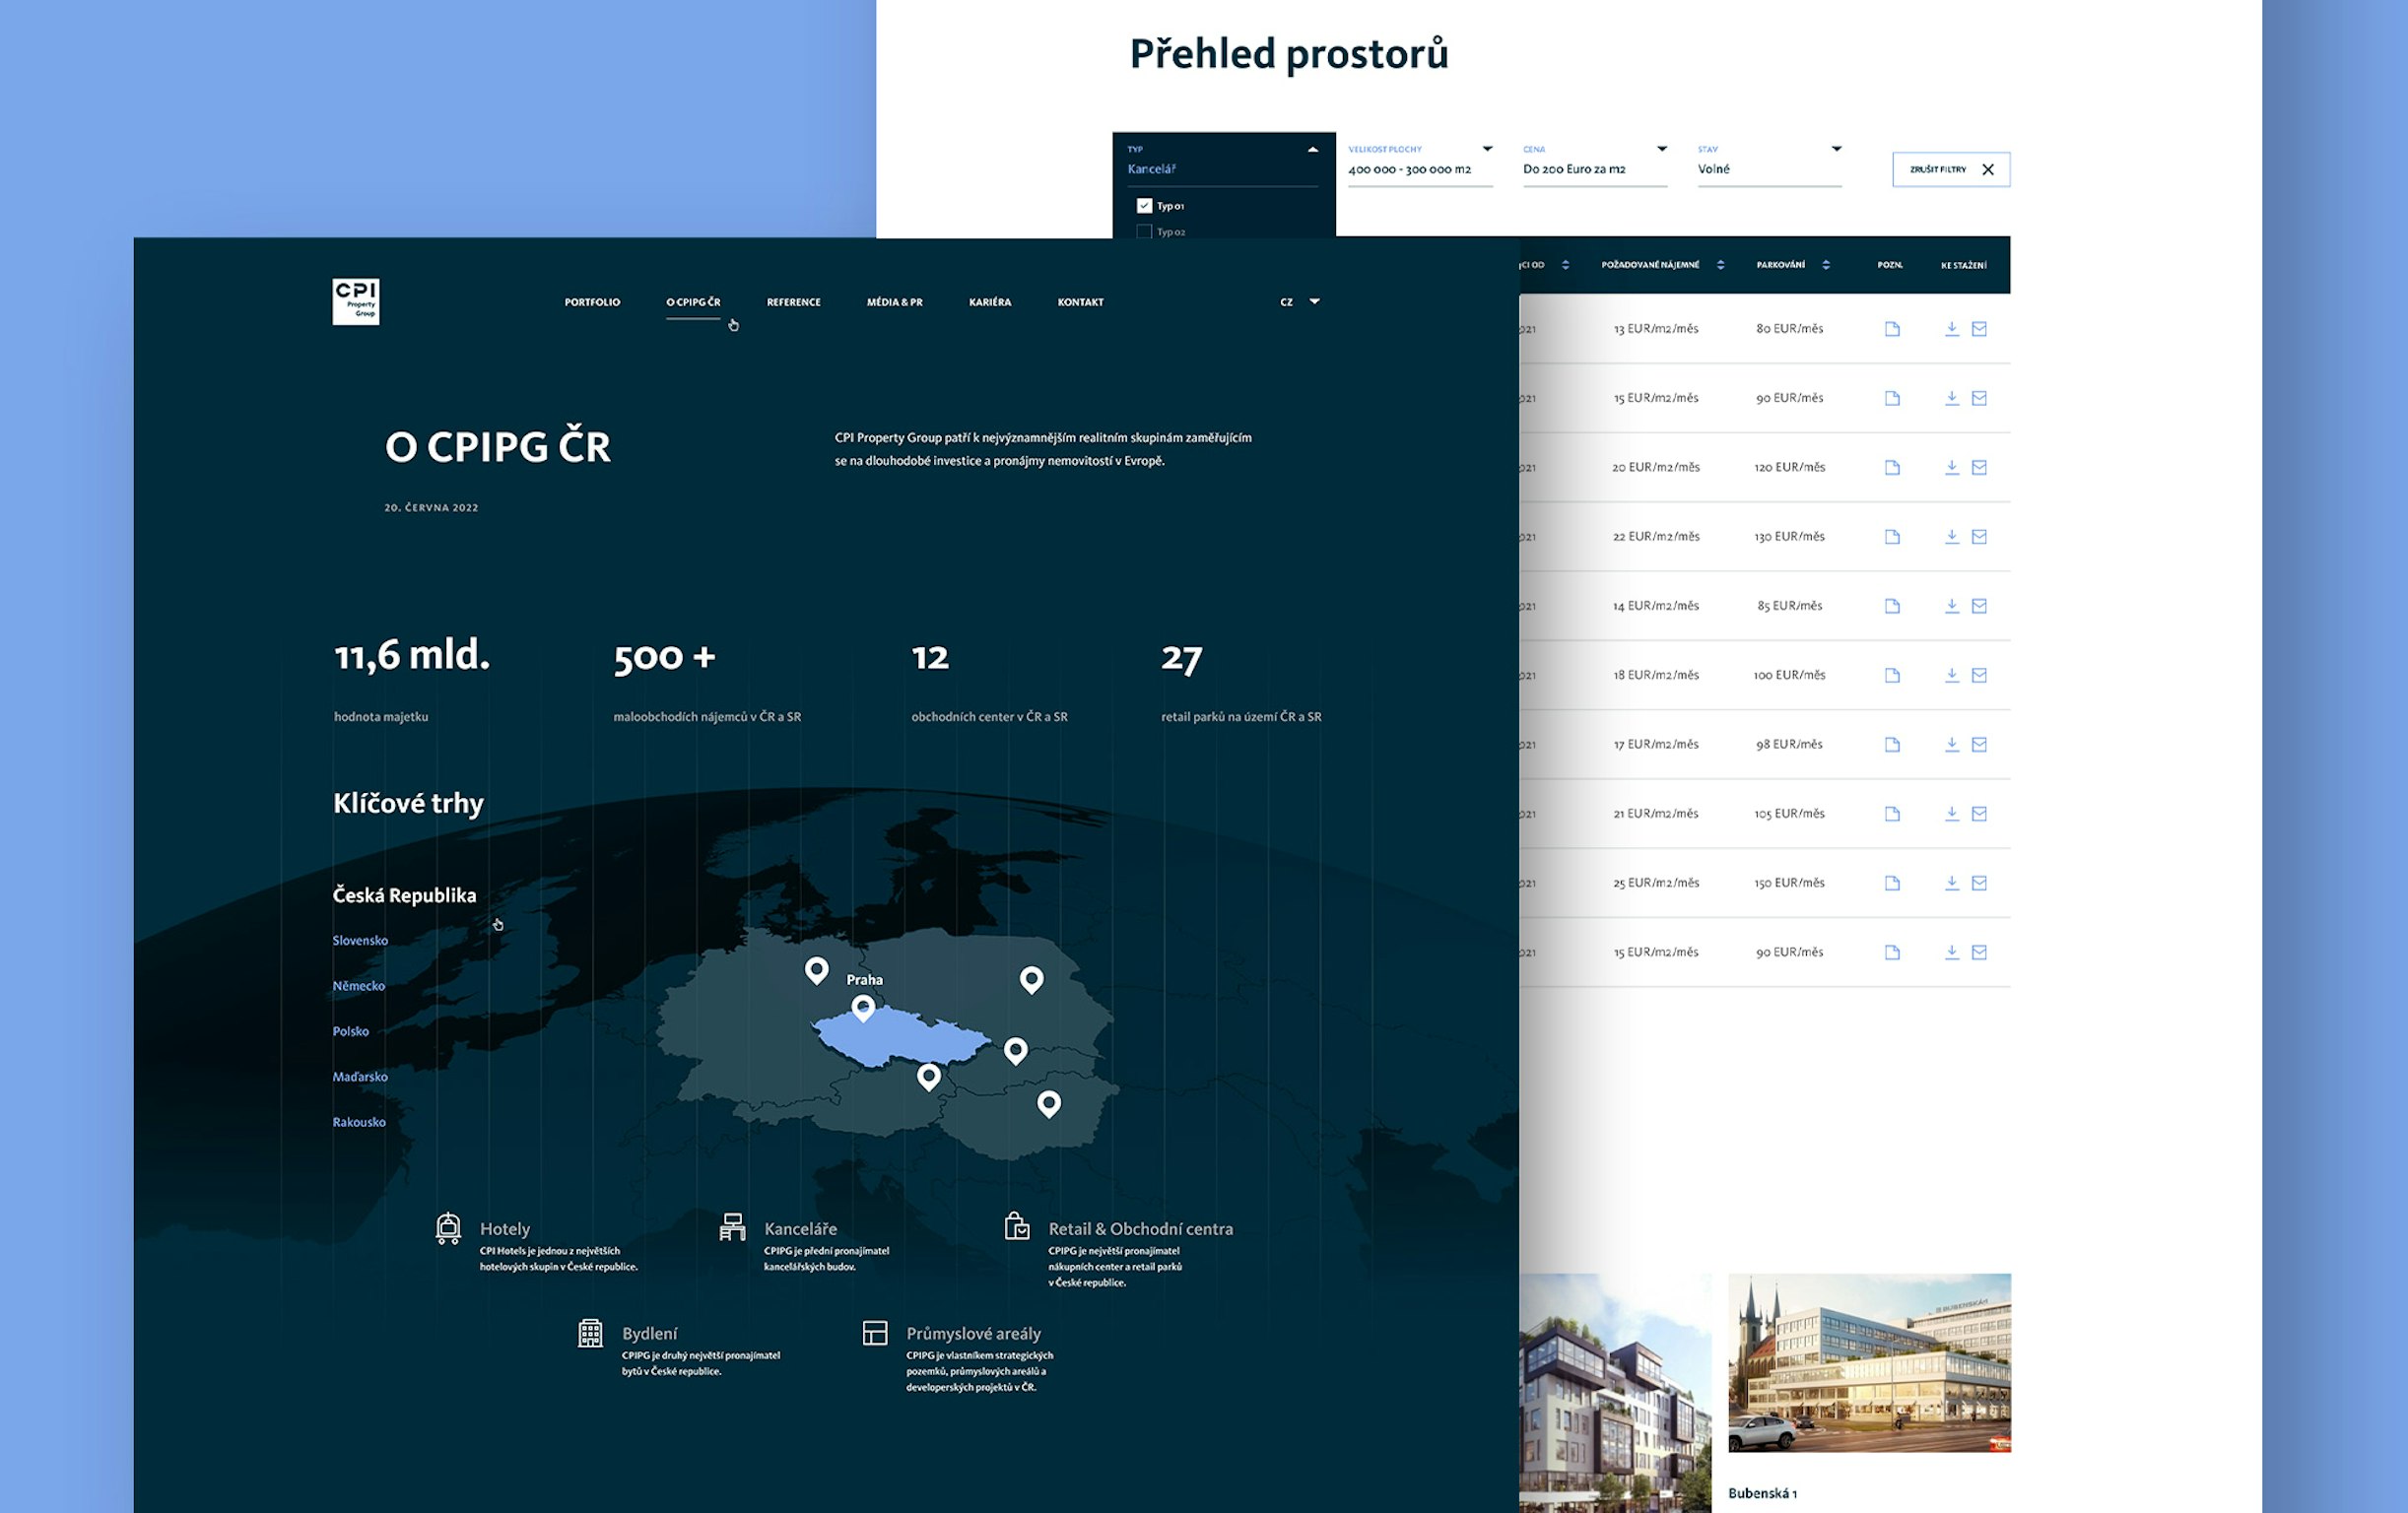
Task: Check the Typ 02 checkbox
Action: [1144, 232]
